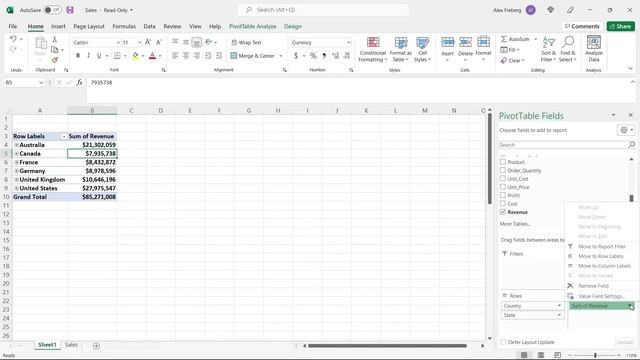Toggle Bold formatting
Viewport: 640px width, 360px height.
78,56
